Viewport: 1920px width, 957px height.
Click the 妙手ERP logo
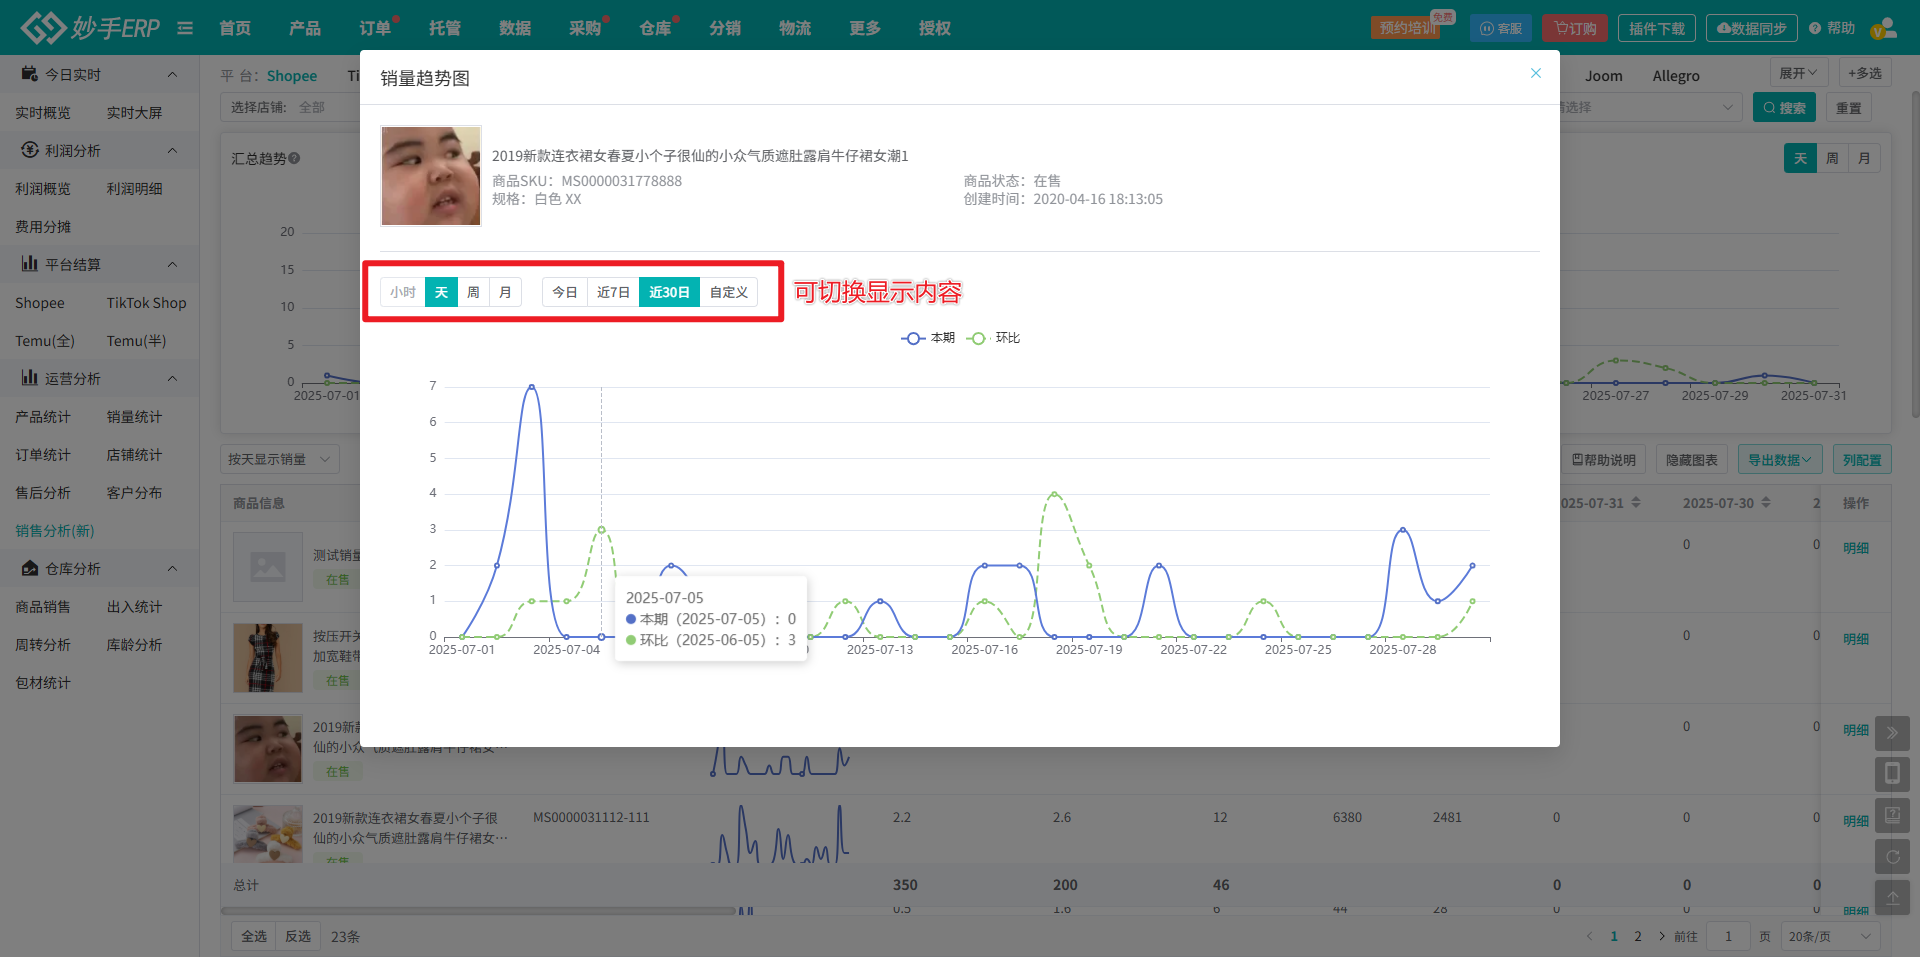[91, 27]
